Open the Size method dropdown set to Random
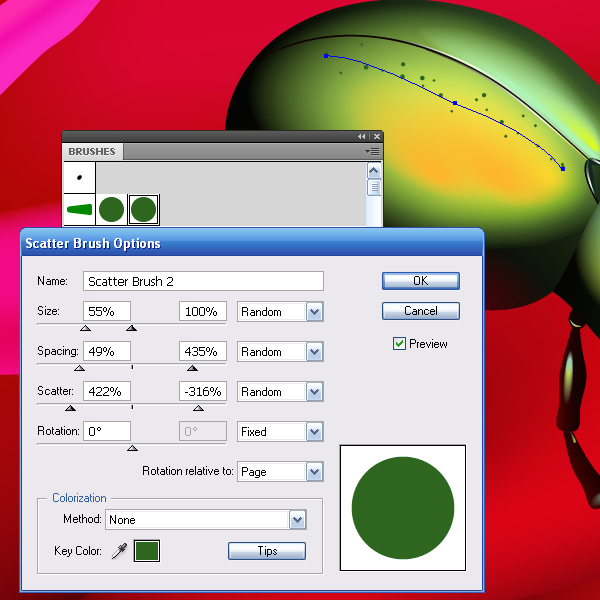Image resolution: width=600 pixels, height=600 pixels. point(280,311)
